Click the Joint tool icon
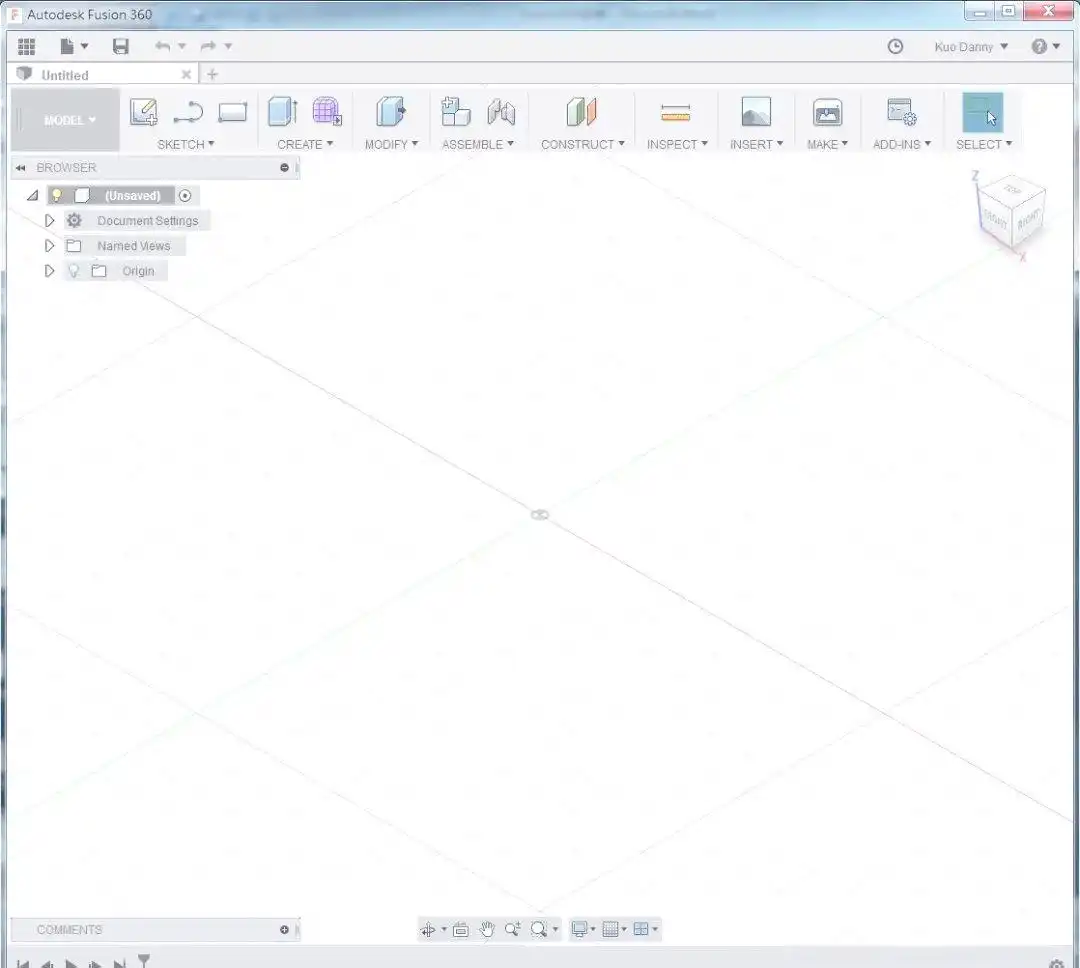 [501, 112]
